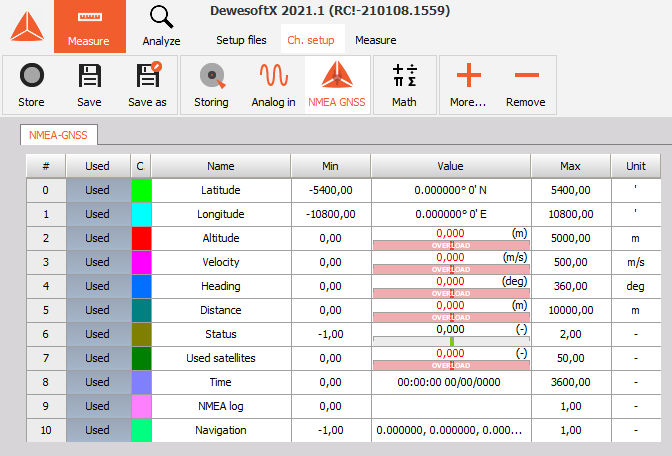Screen dimensions: 672x456
Task: Toggle Used button for Longitude channel
Action: pos(98,214)
